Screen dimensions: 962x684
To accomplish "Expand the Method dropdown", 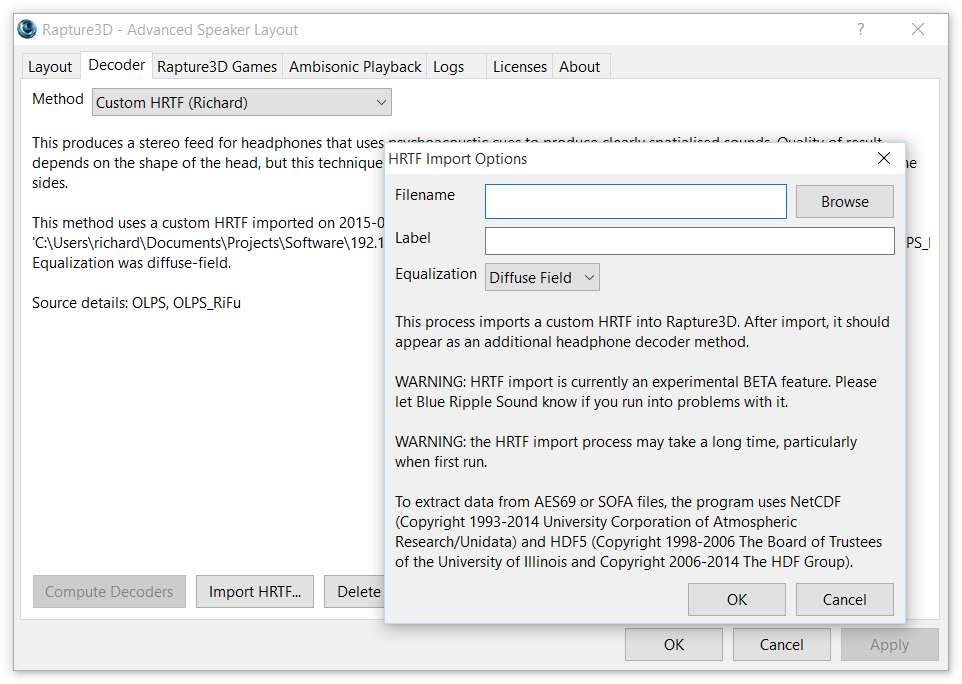I will pos(242,102).
